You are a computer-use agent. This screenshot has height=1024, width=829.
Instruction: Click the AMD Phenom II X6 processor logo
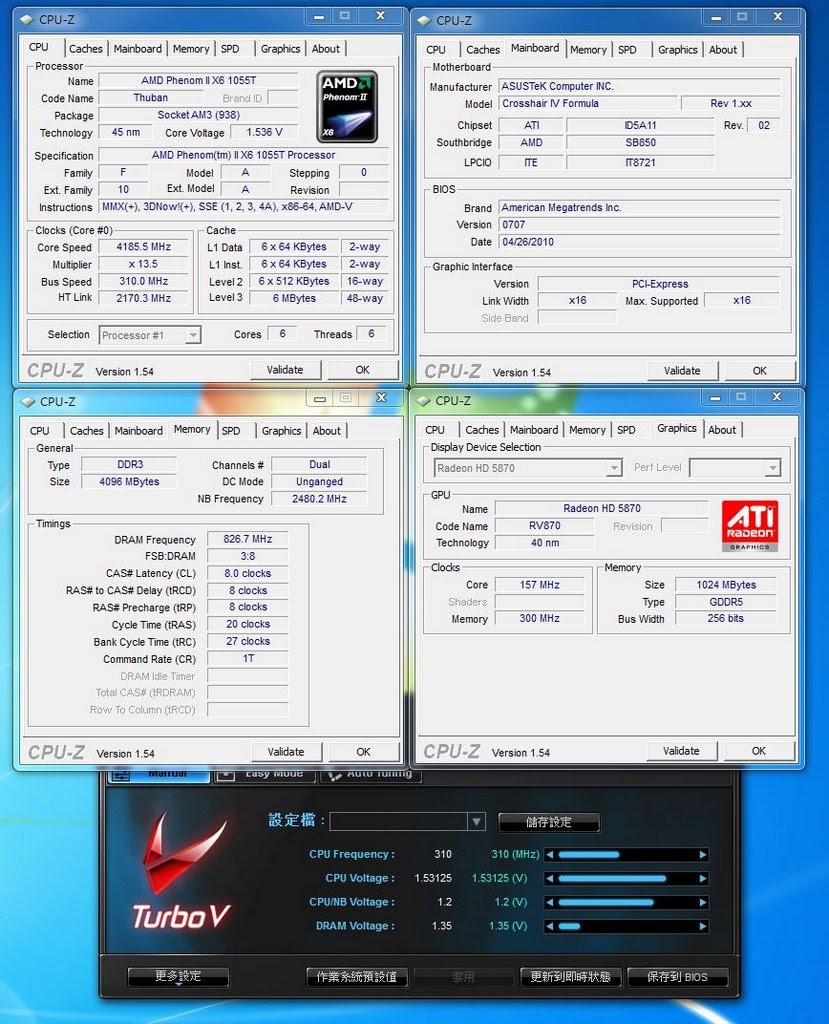[x=347, y=106]
